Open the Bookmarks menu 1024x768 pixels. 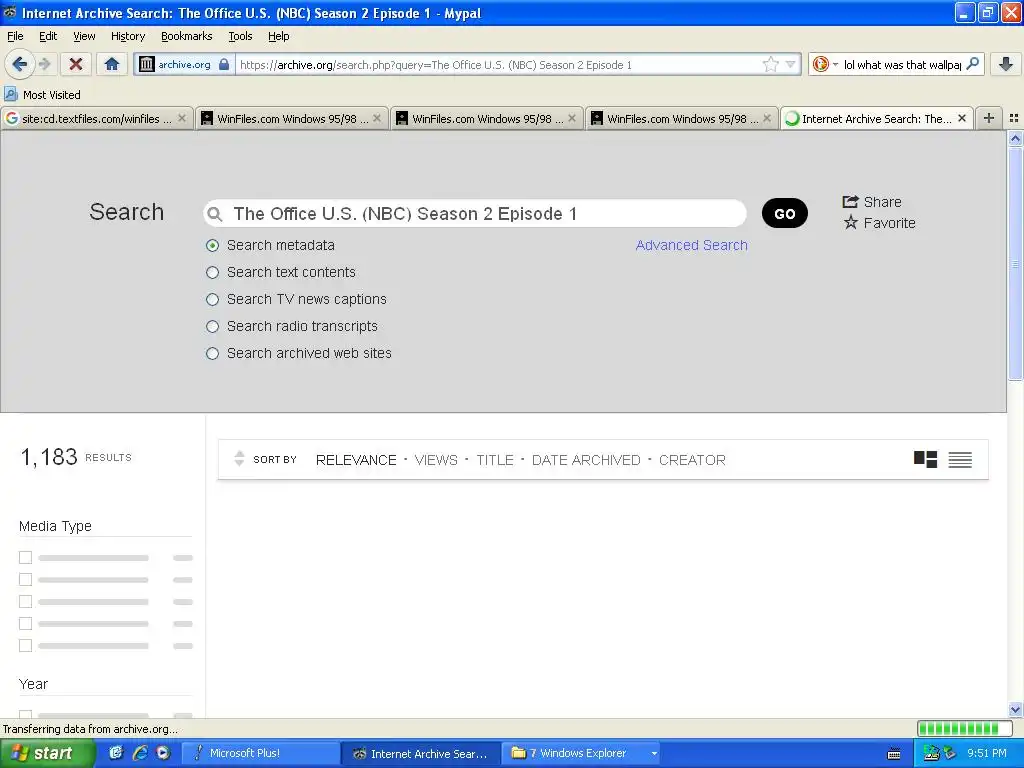[x=187, y=36]
